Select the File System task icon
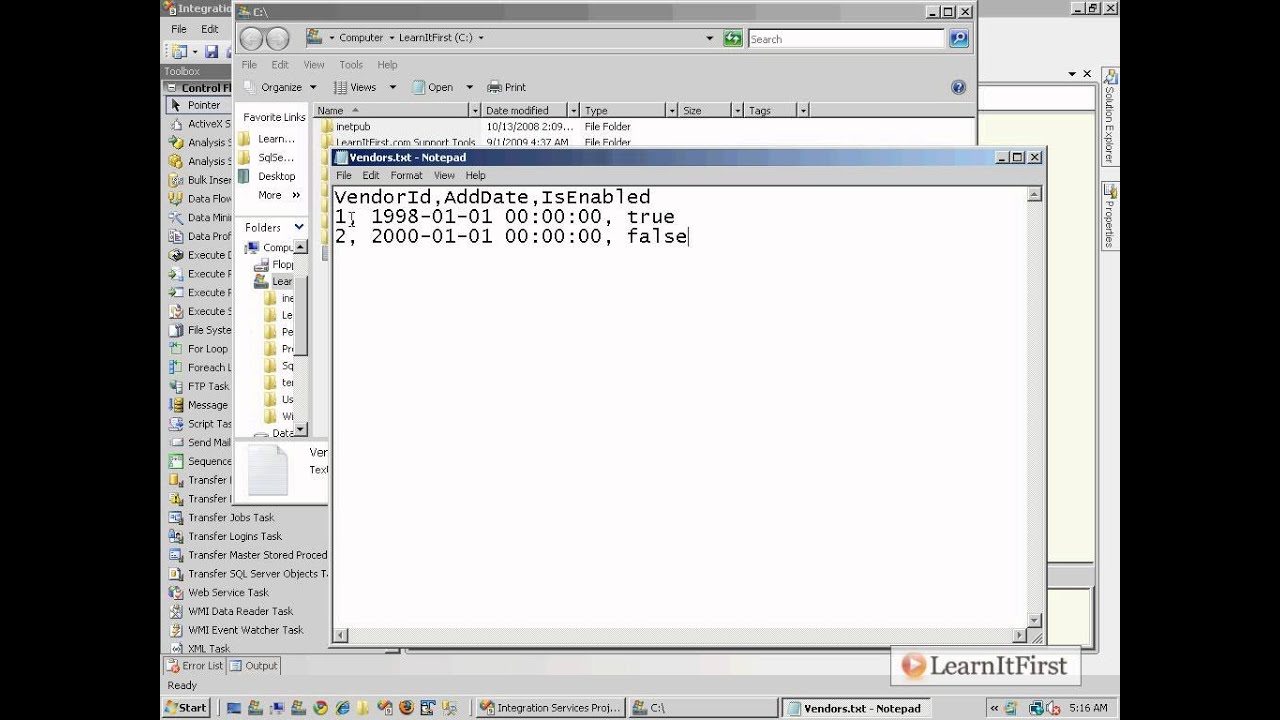This screenshot has height=720, width=1280. pos(176,330)
